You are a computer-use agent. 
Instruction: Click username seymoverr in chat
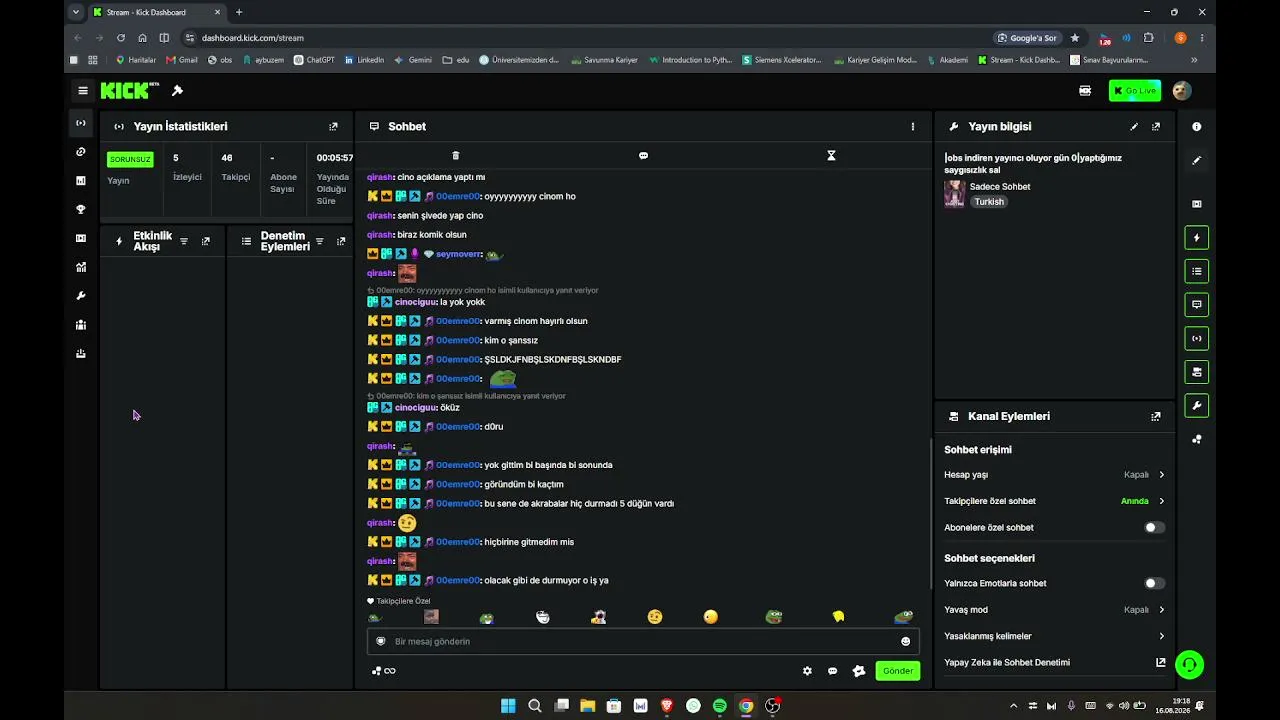click(x=459, y=255)
